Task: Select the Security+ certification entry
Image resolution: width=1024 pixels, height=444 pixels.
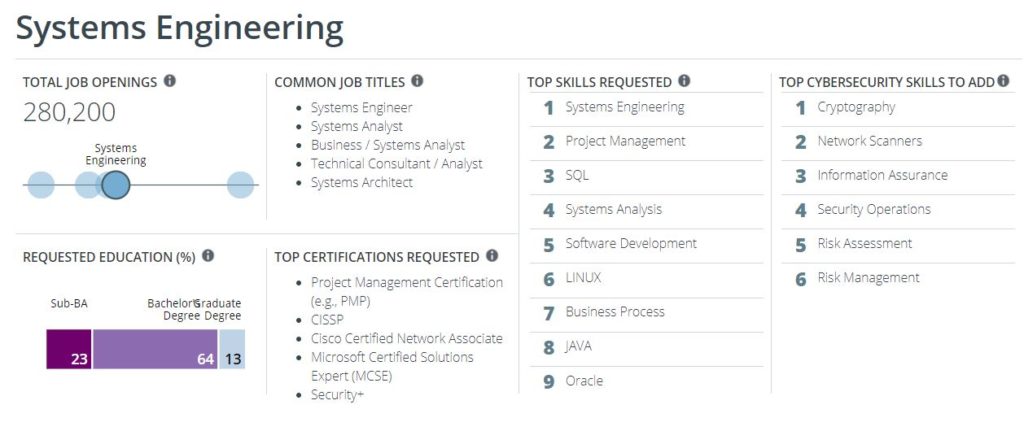Action: [x=337, y=394]
